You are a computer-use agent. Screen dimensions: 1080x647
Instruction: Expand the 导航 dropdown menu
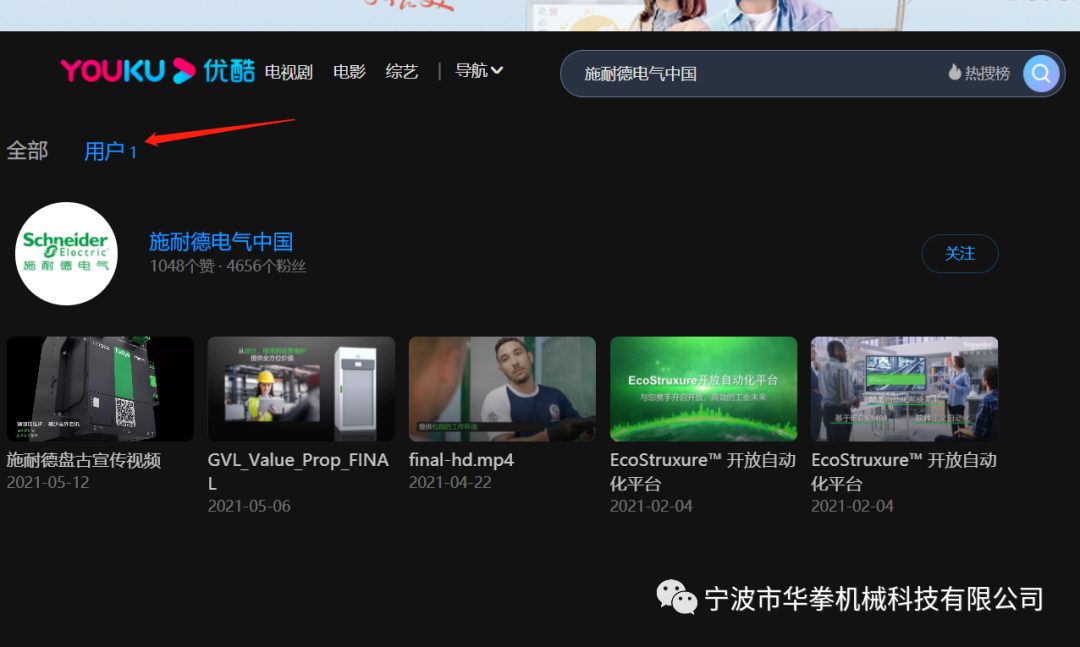coord(479,71)
